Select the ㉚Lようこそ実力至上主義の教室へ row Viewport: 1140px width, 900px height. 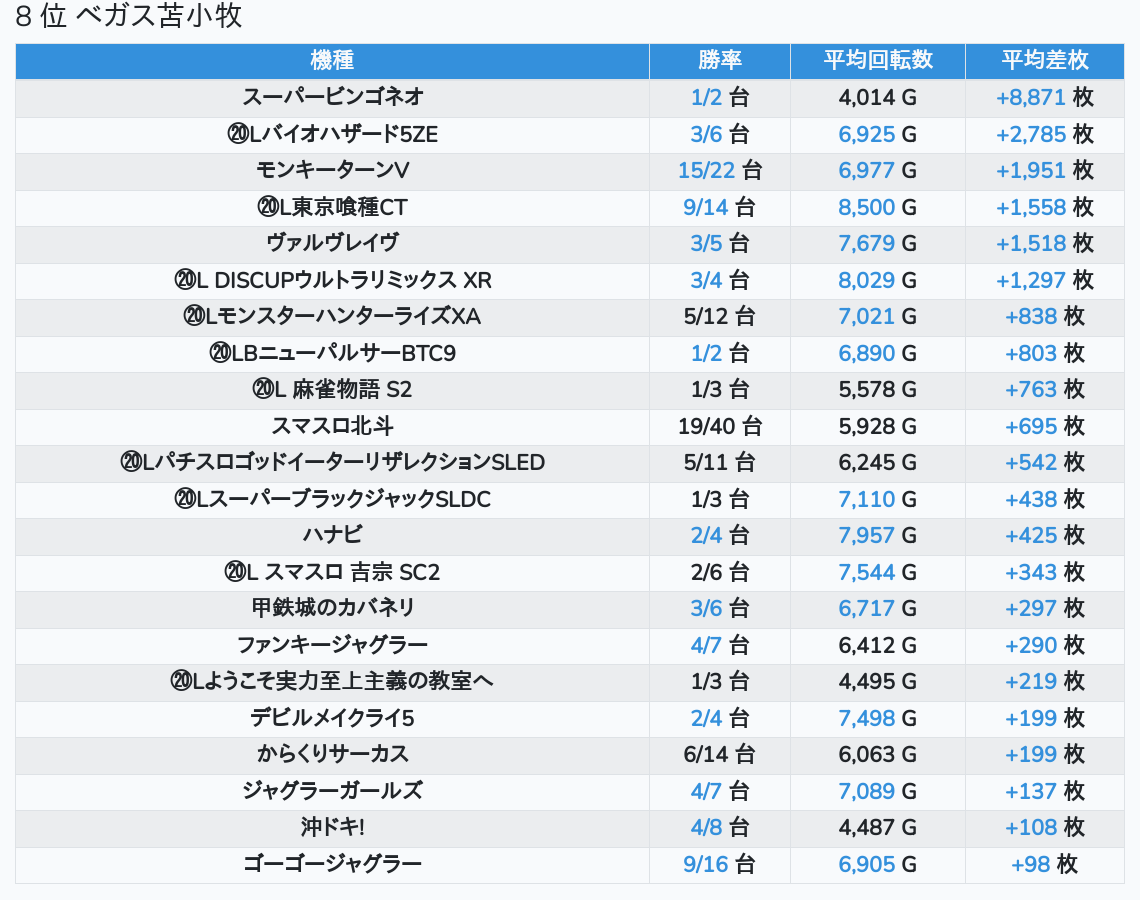click(570, 682)
